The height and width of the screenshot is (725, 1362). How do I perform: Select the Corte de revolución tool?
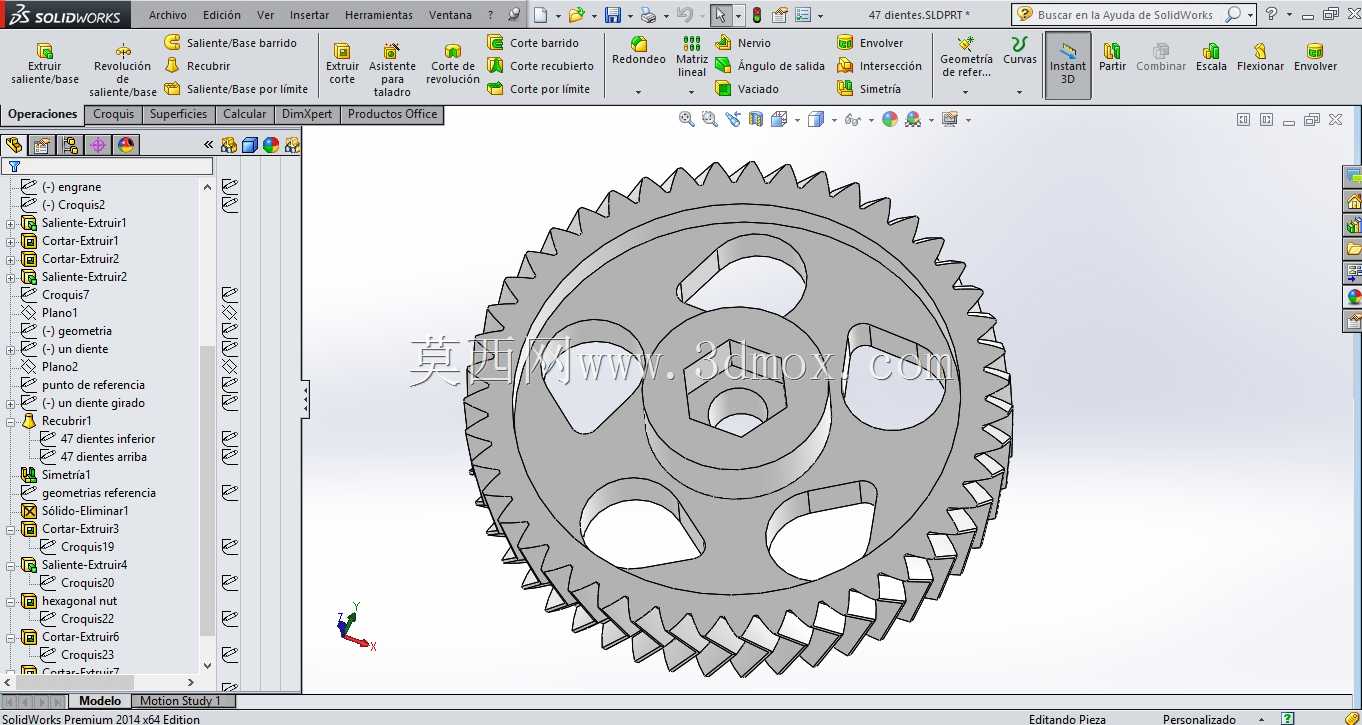point(453,63)
